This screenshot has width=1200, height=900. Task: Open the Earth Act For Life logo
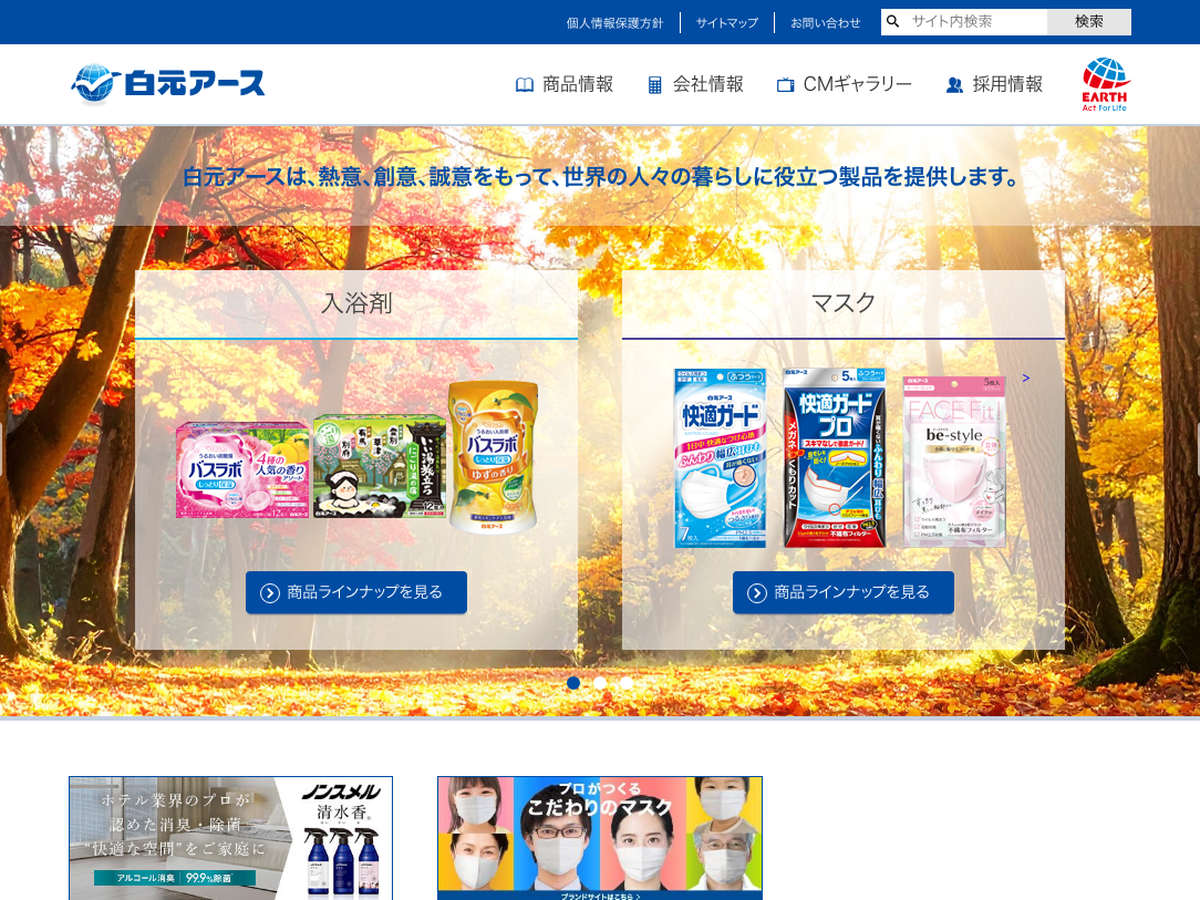pyautogui.click(x=1105, y=84)
